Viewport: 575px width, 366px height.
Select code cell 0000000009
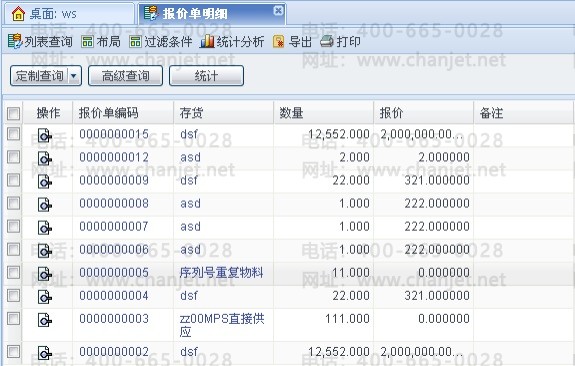[x=114, y=180]
